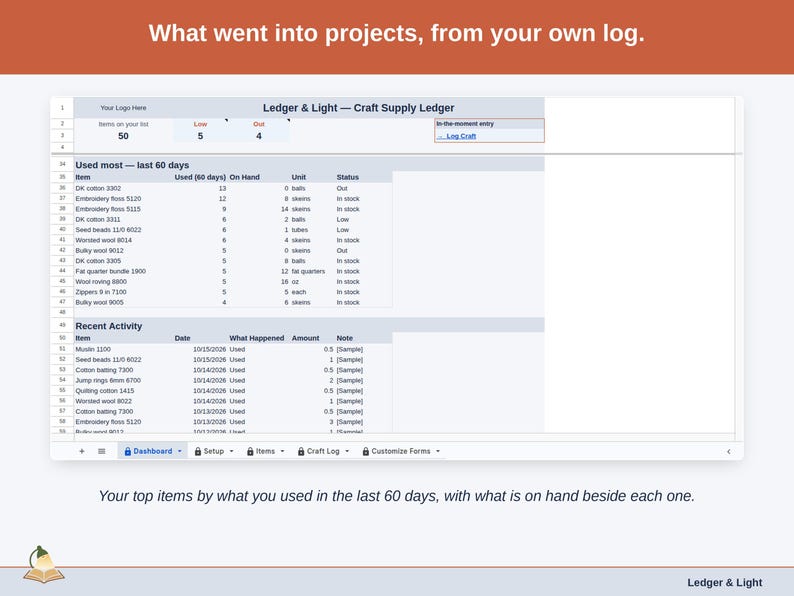The image size is (794, 596).
Task: Click lock icon on Customize Forms tab
Action: (366, 451)
